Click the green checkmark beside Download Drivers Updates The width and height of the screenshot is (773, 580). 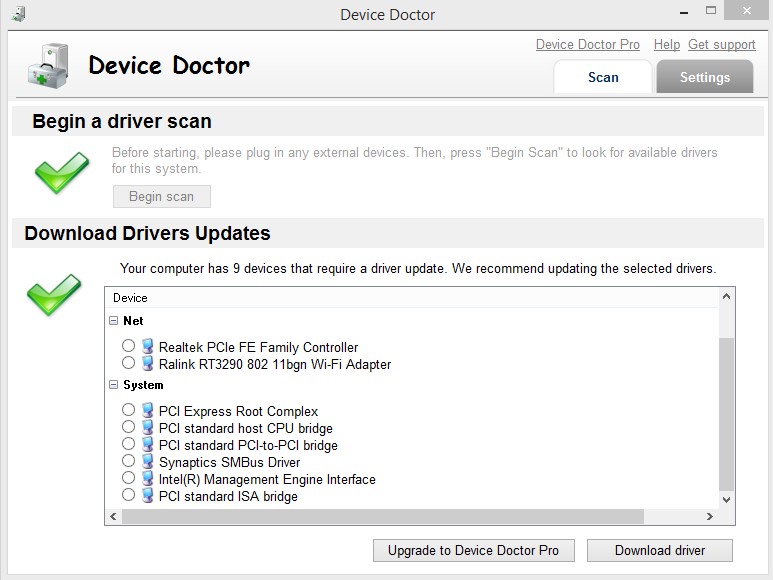[54, 294]
